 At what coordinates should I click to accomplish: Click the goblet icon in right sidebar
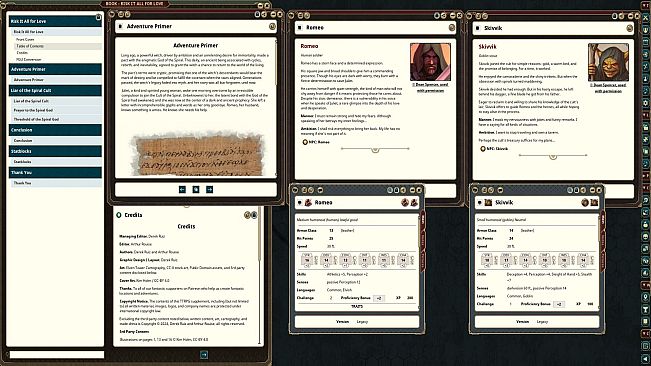pyautogui.click(x=646, y=310)
